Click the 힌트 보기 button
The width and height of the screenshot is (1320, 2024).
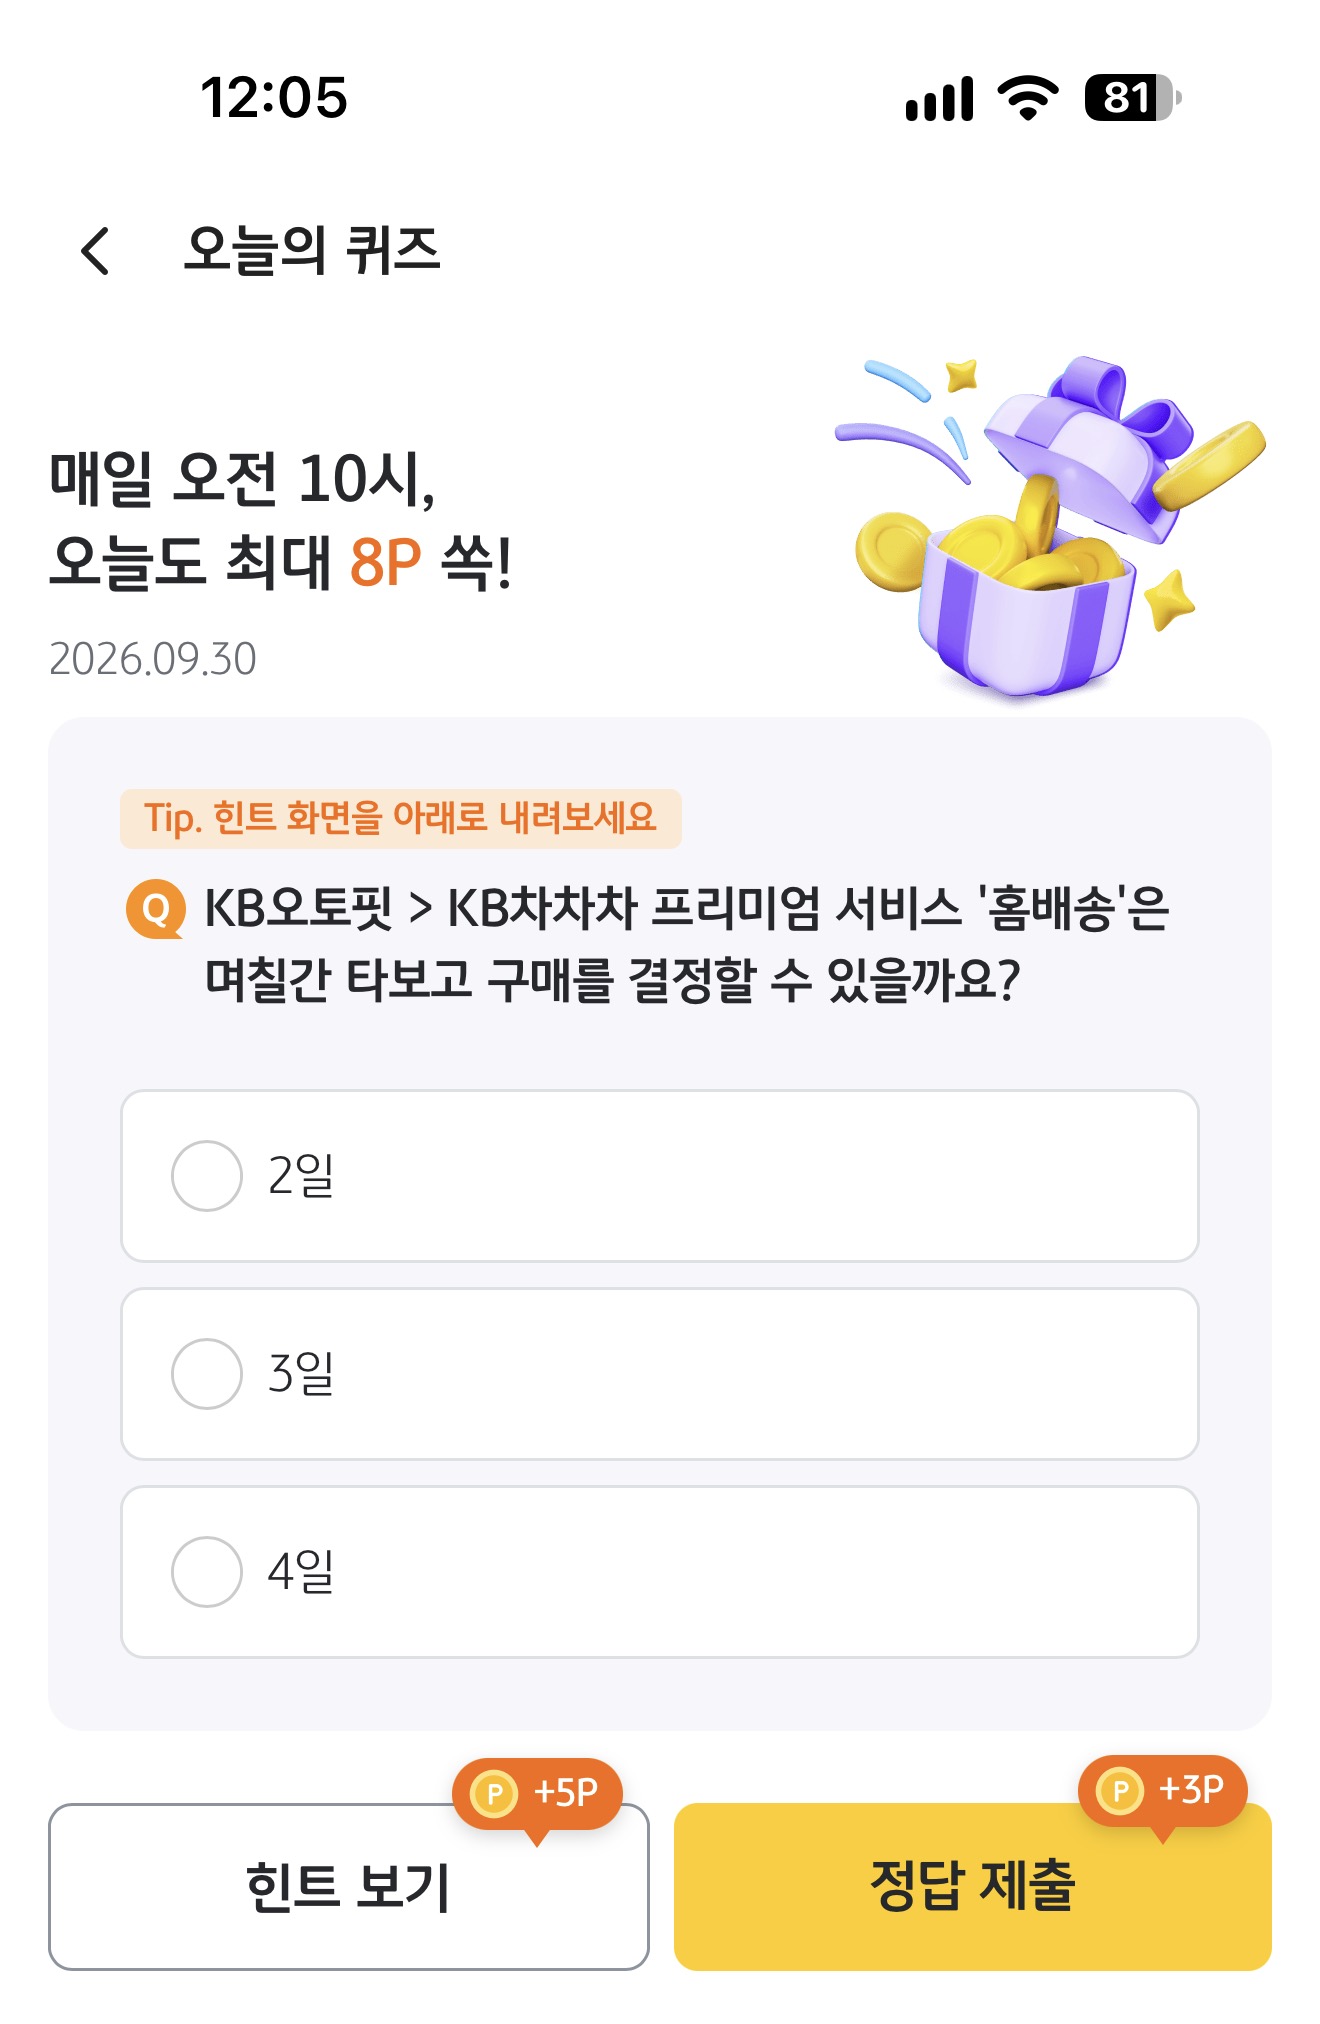point(349,1887)
